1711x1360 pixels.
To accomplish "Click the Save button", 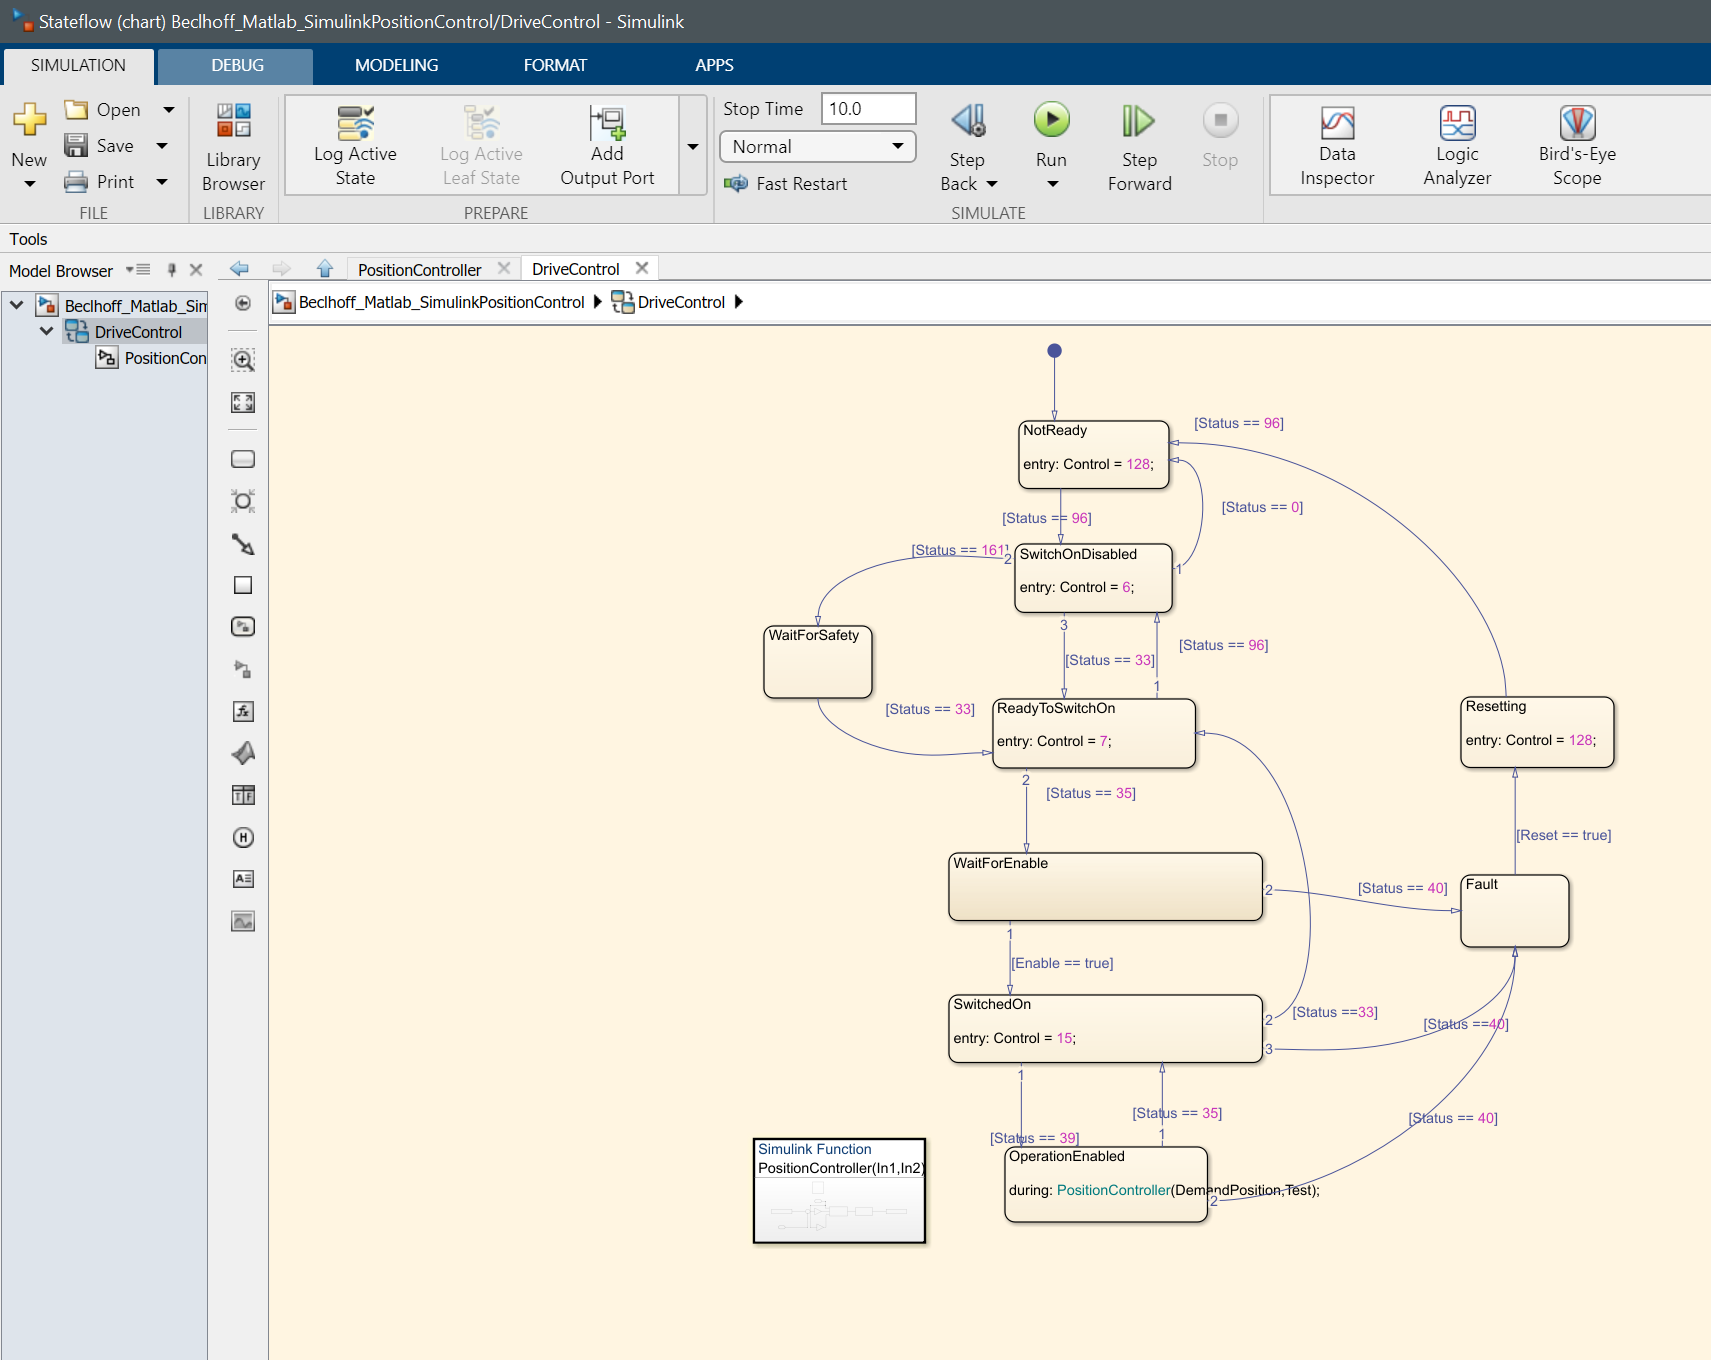I will click(x=99, y=146).
